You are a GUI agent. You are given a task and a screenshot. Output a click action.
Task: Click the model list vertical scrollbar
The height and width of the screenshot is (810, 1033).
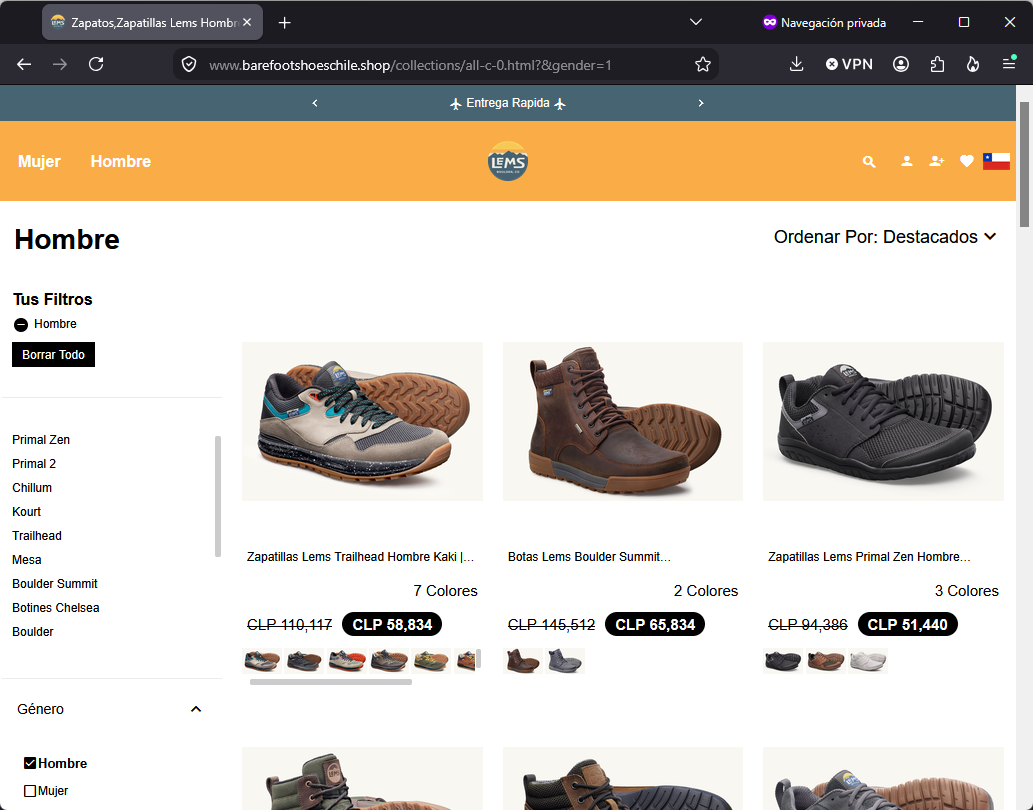(x=217, y=497)
